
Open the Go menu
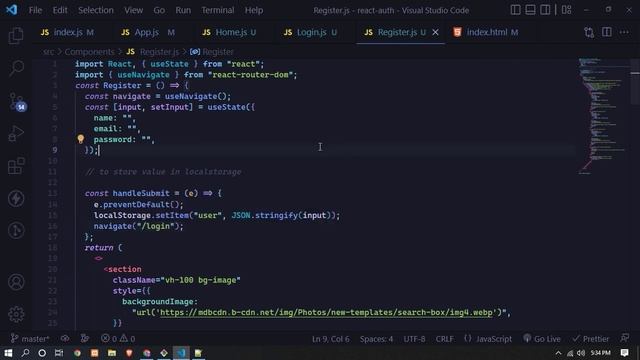click(159, 10)
